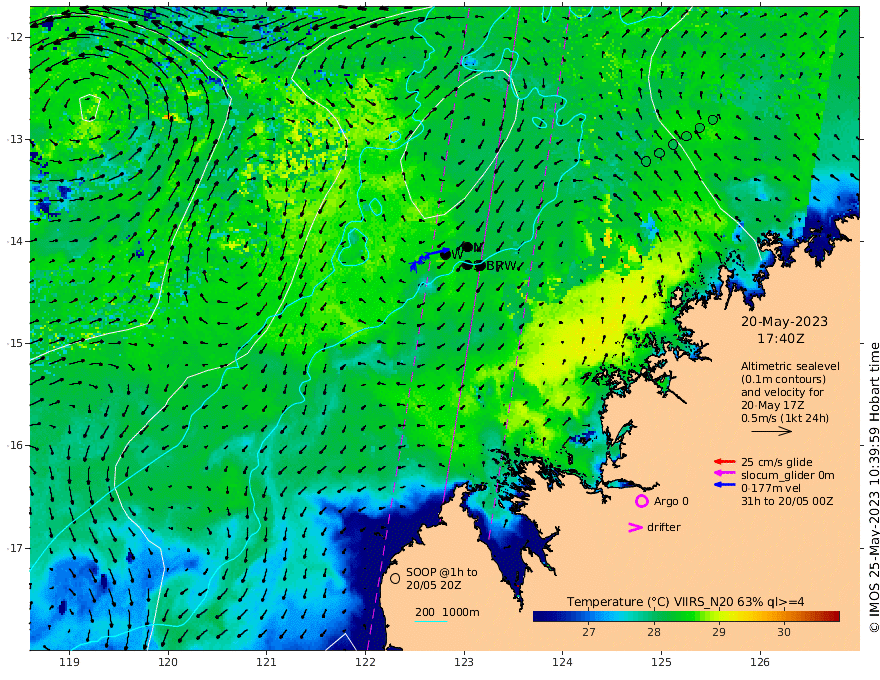
Task: Click the vertical IMOS copyright timestamp text
Action: click(873, 488)
